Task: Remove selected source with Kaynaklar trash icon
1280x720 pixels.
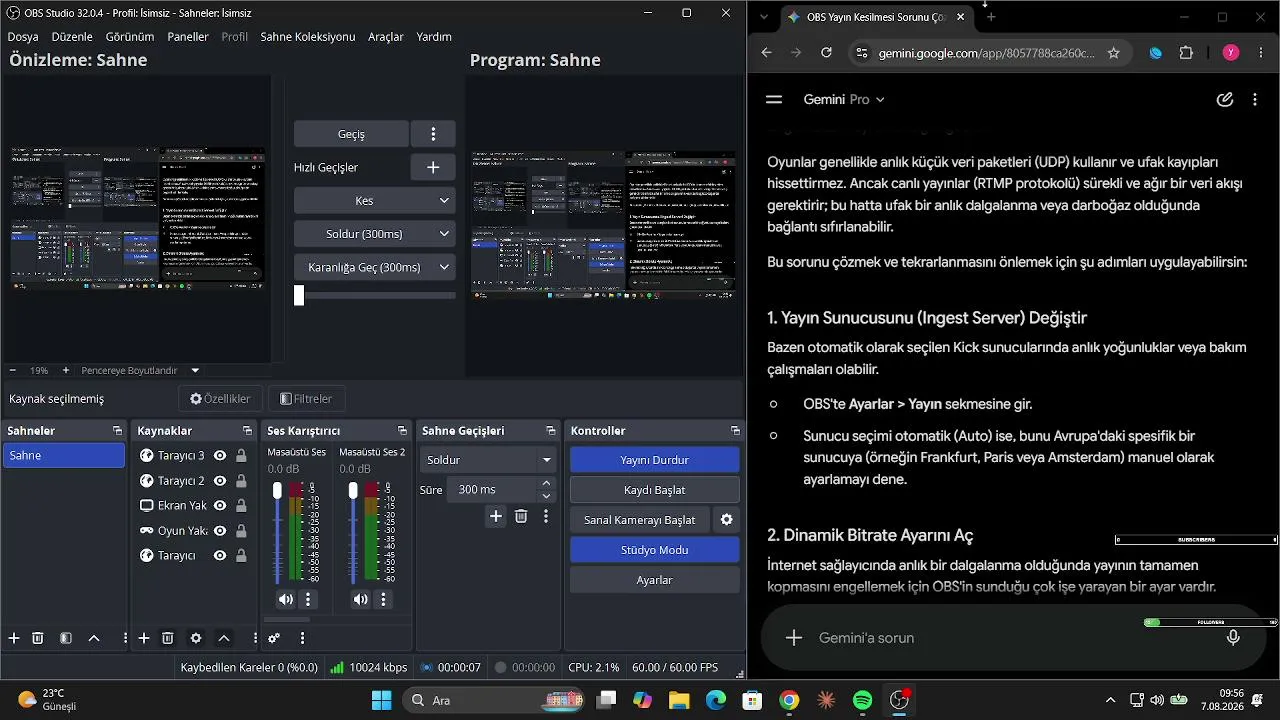Action: 168,638
